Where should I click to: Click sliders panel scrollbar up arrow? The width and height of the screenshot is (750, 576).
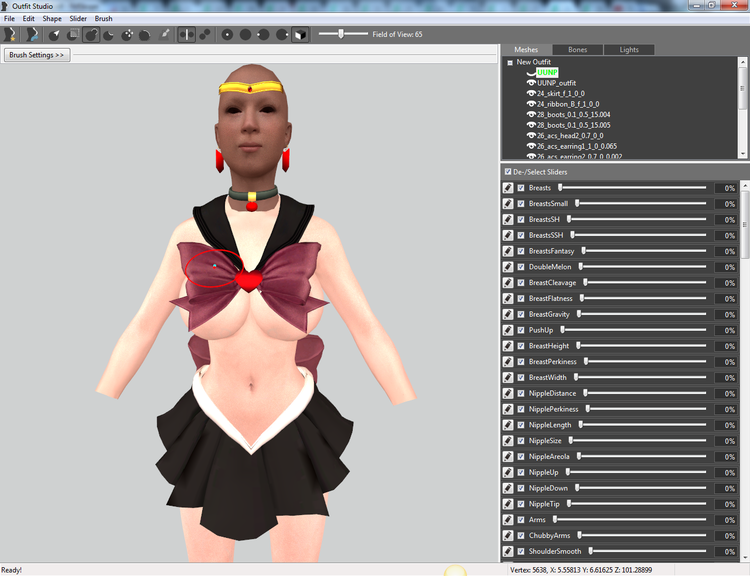(745, 185)
